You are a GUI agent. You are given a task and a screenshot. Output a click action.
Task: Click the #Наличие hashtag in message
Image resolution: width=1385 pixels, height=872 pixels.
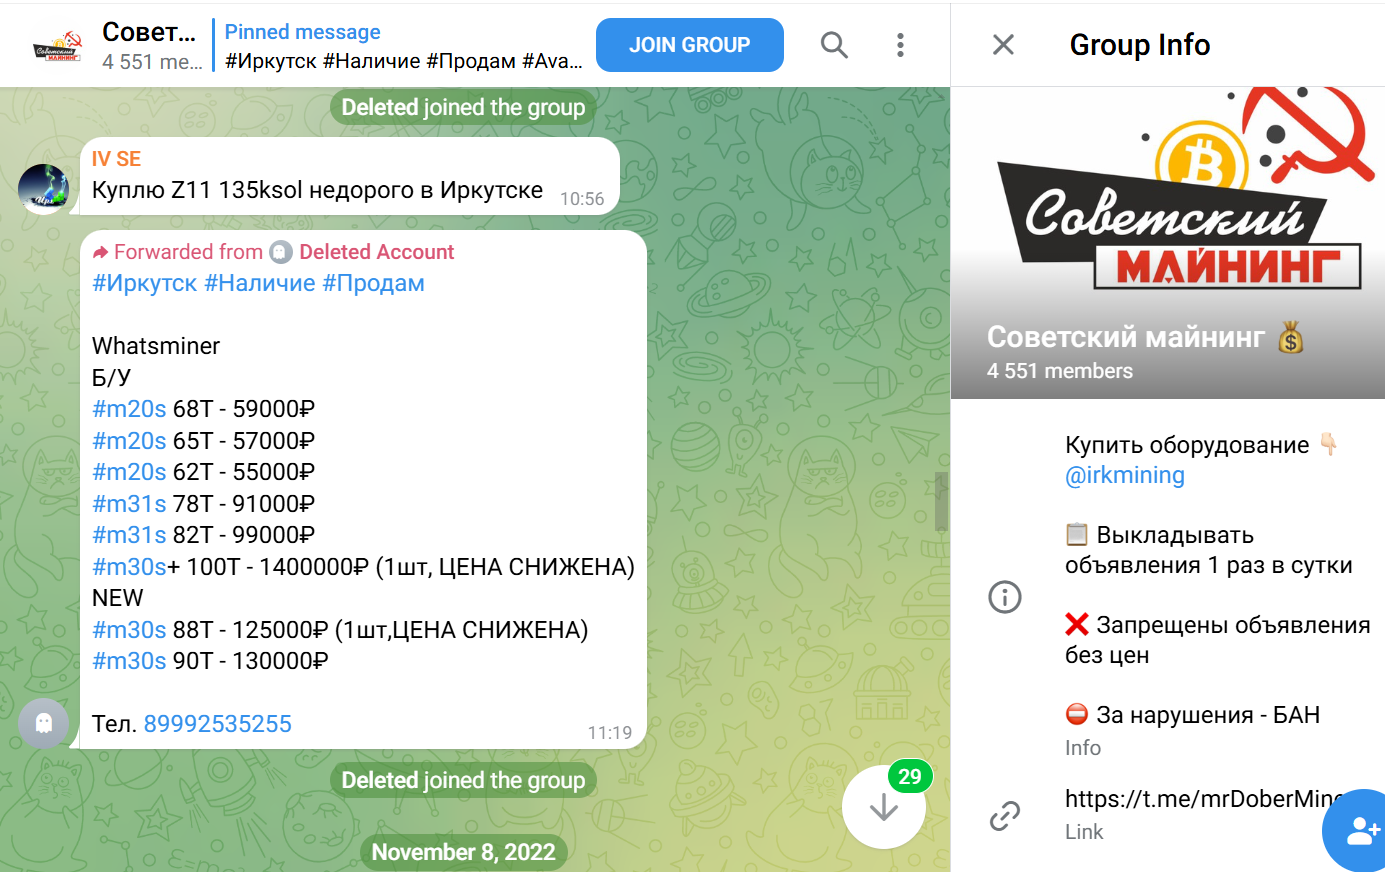pos(260,283)
